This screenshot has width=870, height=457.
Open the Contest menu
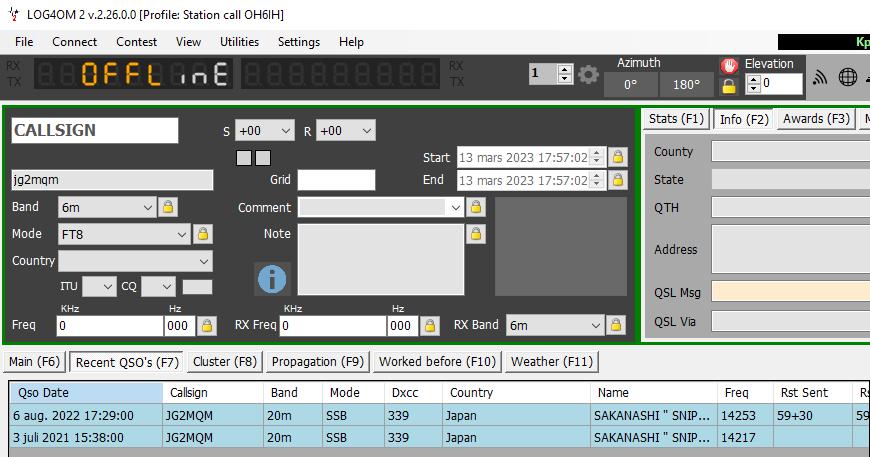[x=136, y=42]
